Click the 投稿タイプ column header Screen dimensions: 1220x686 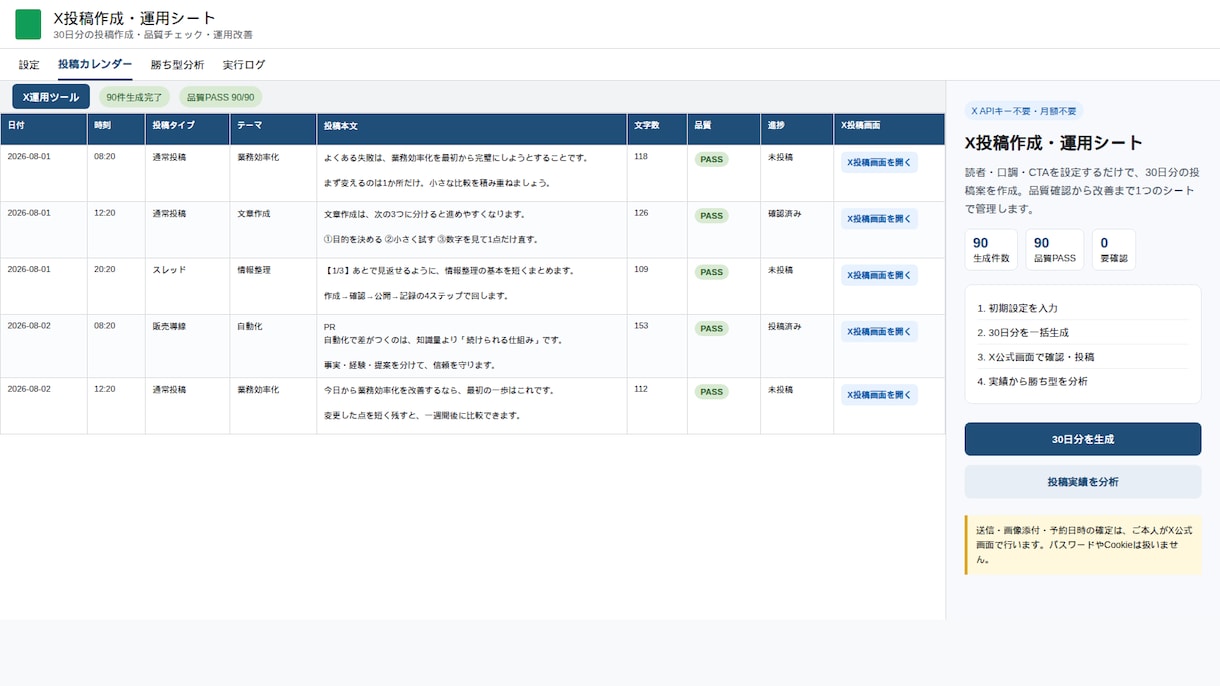(x=187, y=129)
